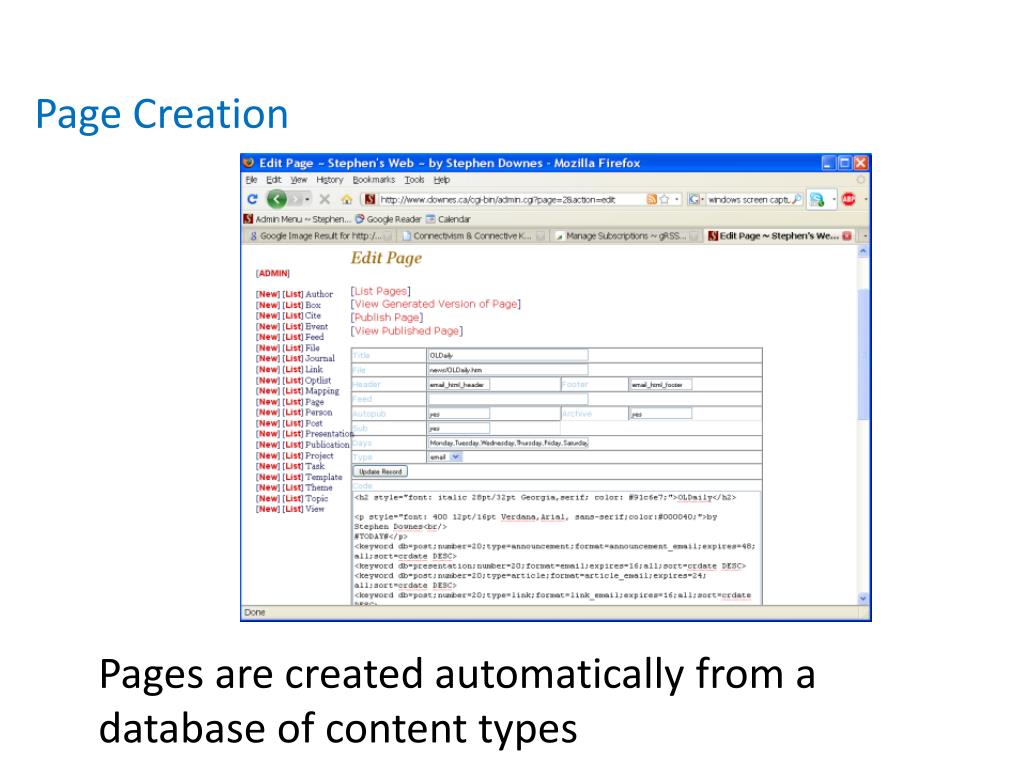1024x768 pixels.
Task: Open the Help menu
Action: [441, 180]
